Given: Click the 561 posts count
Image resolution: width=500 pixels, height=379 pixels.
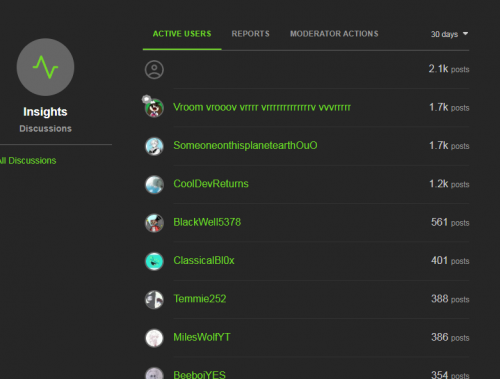Looking at the screenshot, I should click(x=450, y=222).
